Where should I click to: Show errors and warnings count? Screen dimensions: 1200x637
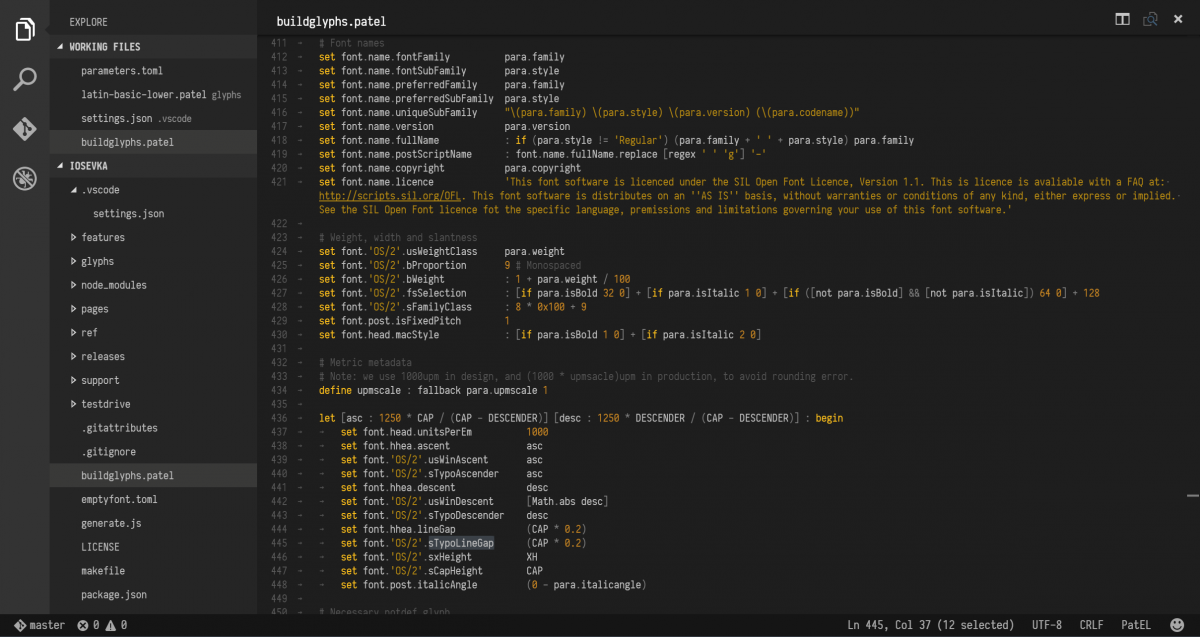coord(101,625)
